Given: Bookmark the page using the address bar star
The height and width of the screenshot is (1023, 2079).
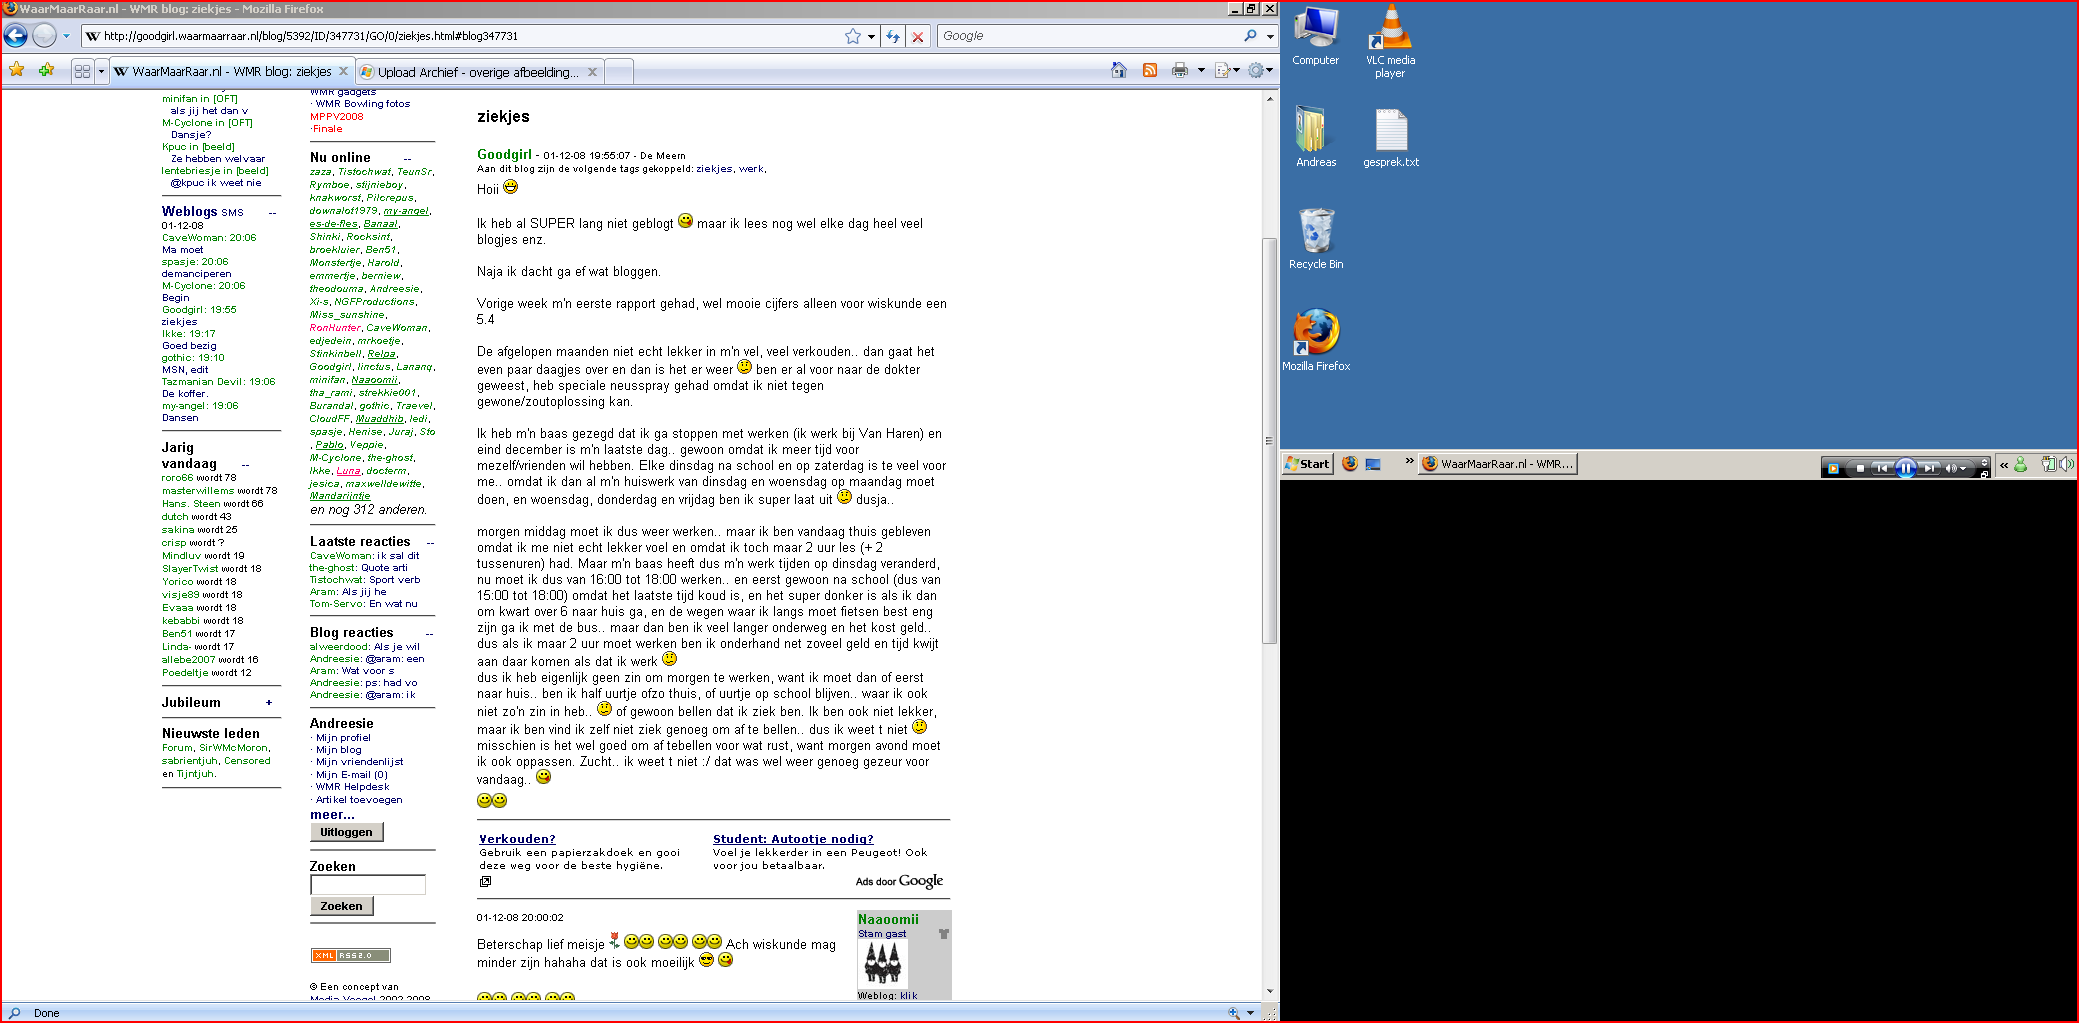Looking at the screenshot, I should pos(853,36).
